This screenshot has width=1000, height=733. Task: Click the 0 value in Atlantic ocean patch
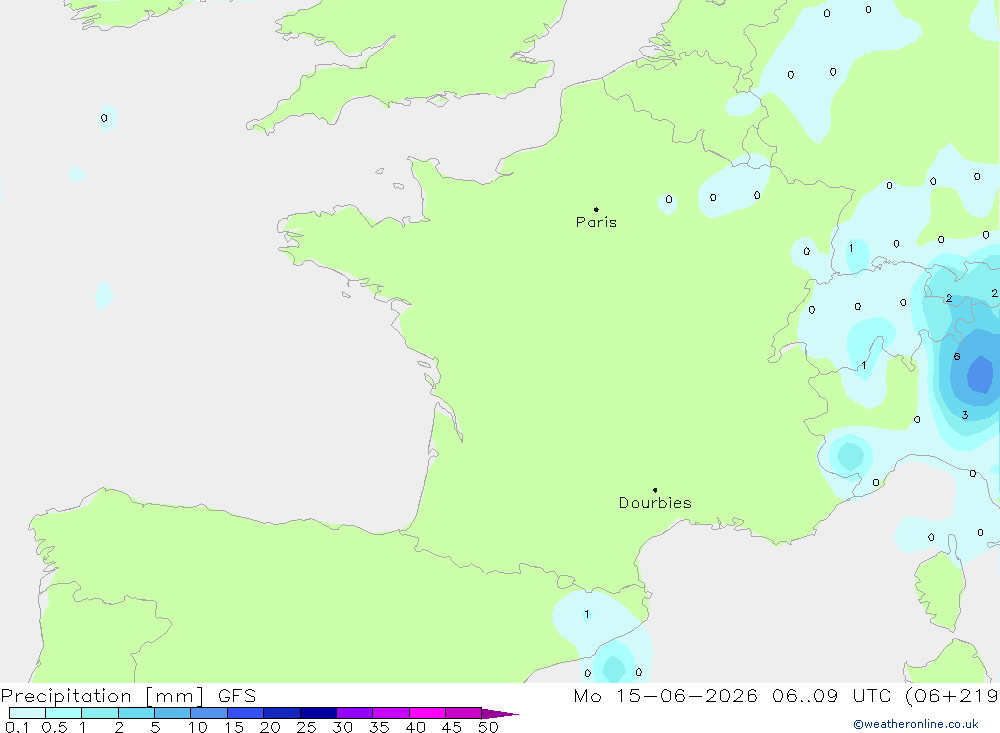tap(104, 118)
